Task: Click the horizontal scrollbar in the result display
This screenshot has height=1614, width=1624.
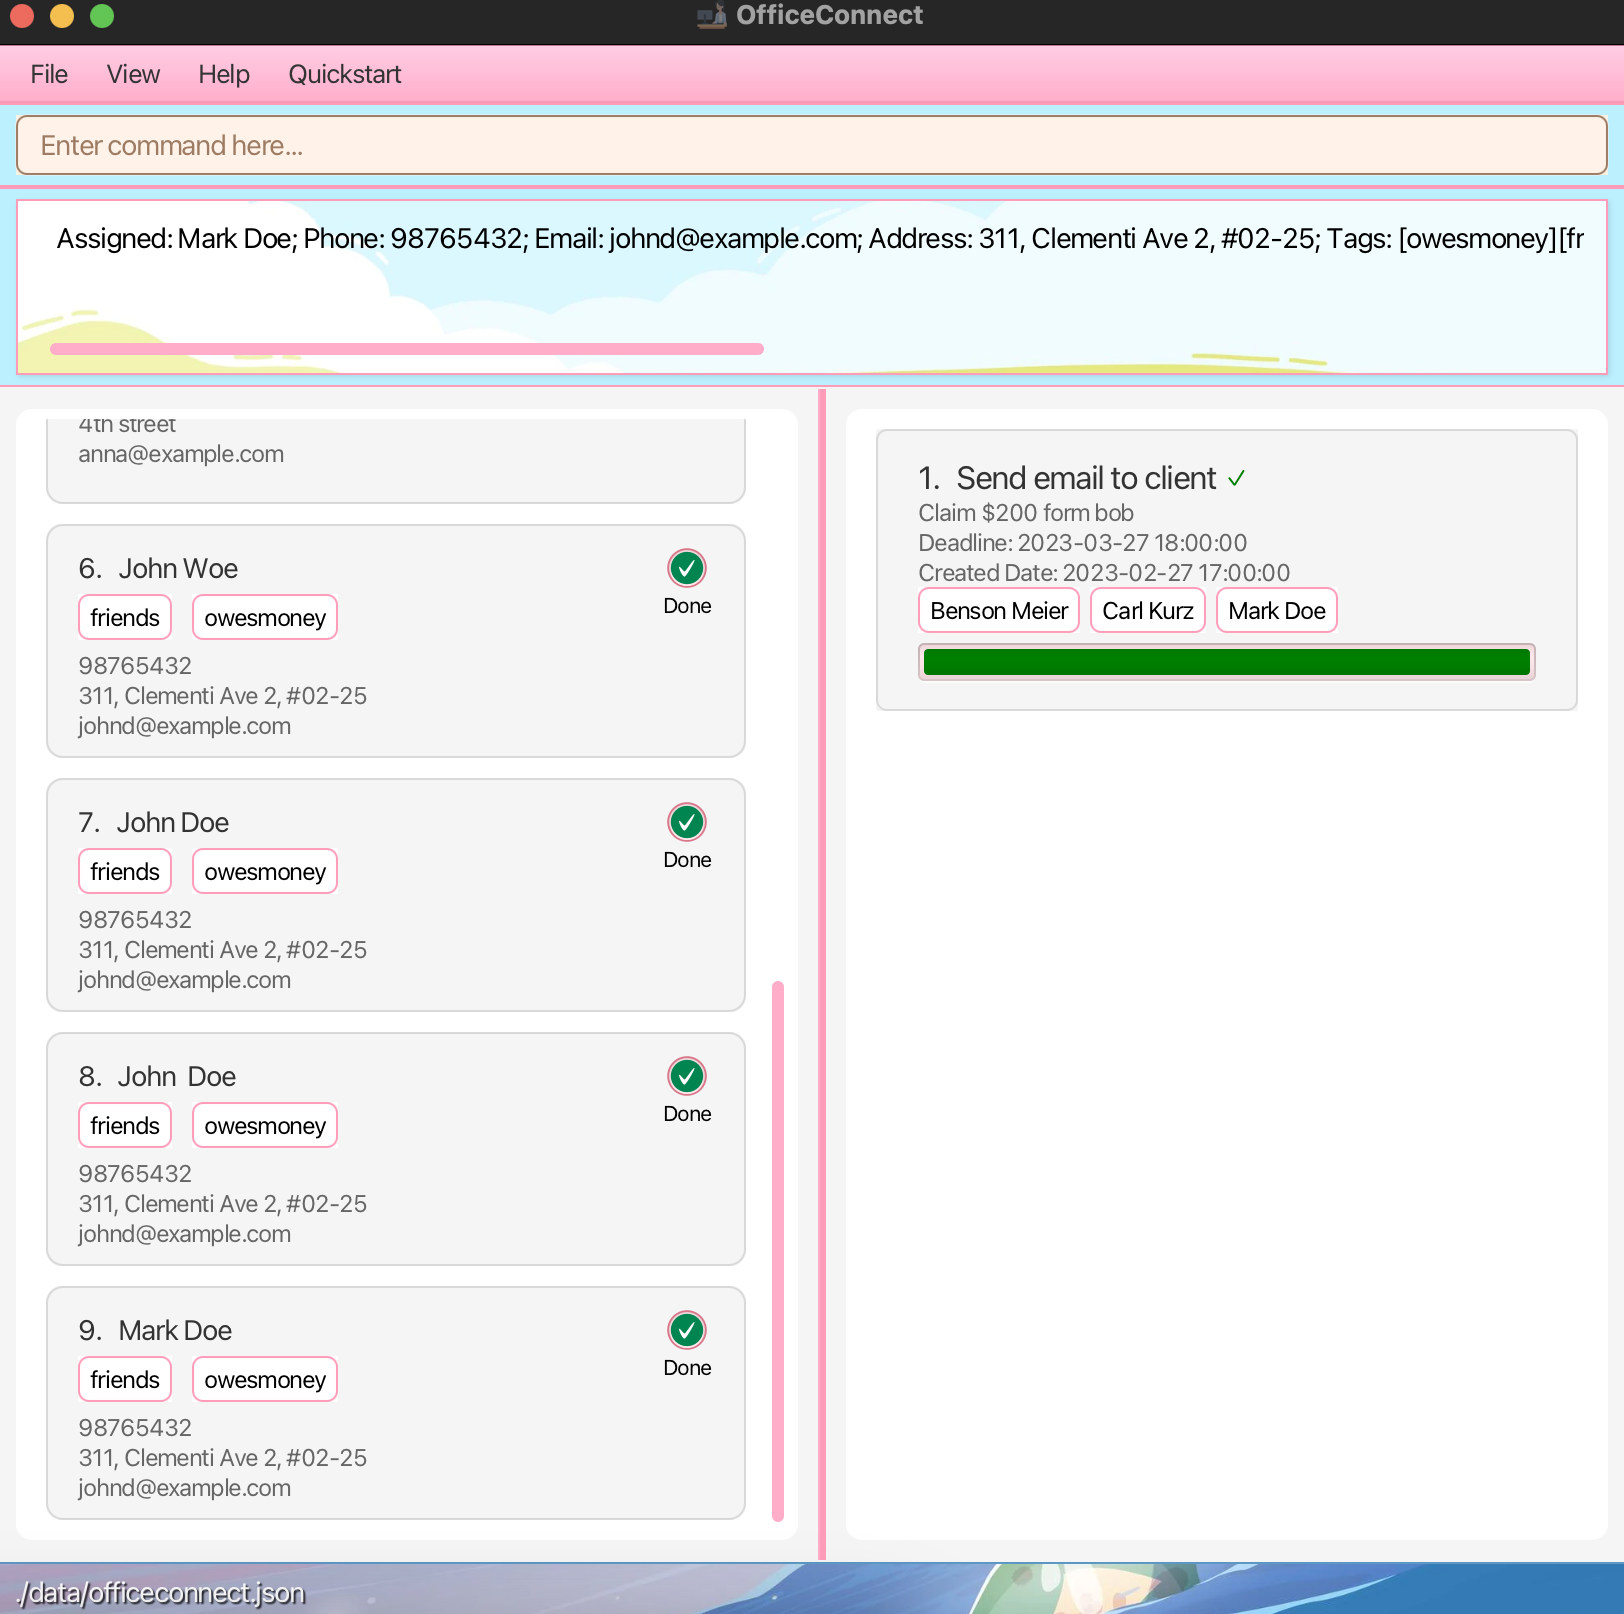Action: tap(407, 349)
